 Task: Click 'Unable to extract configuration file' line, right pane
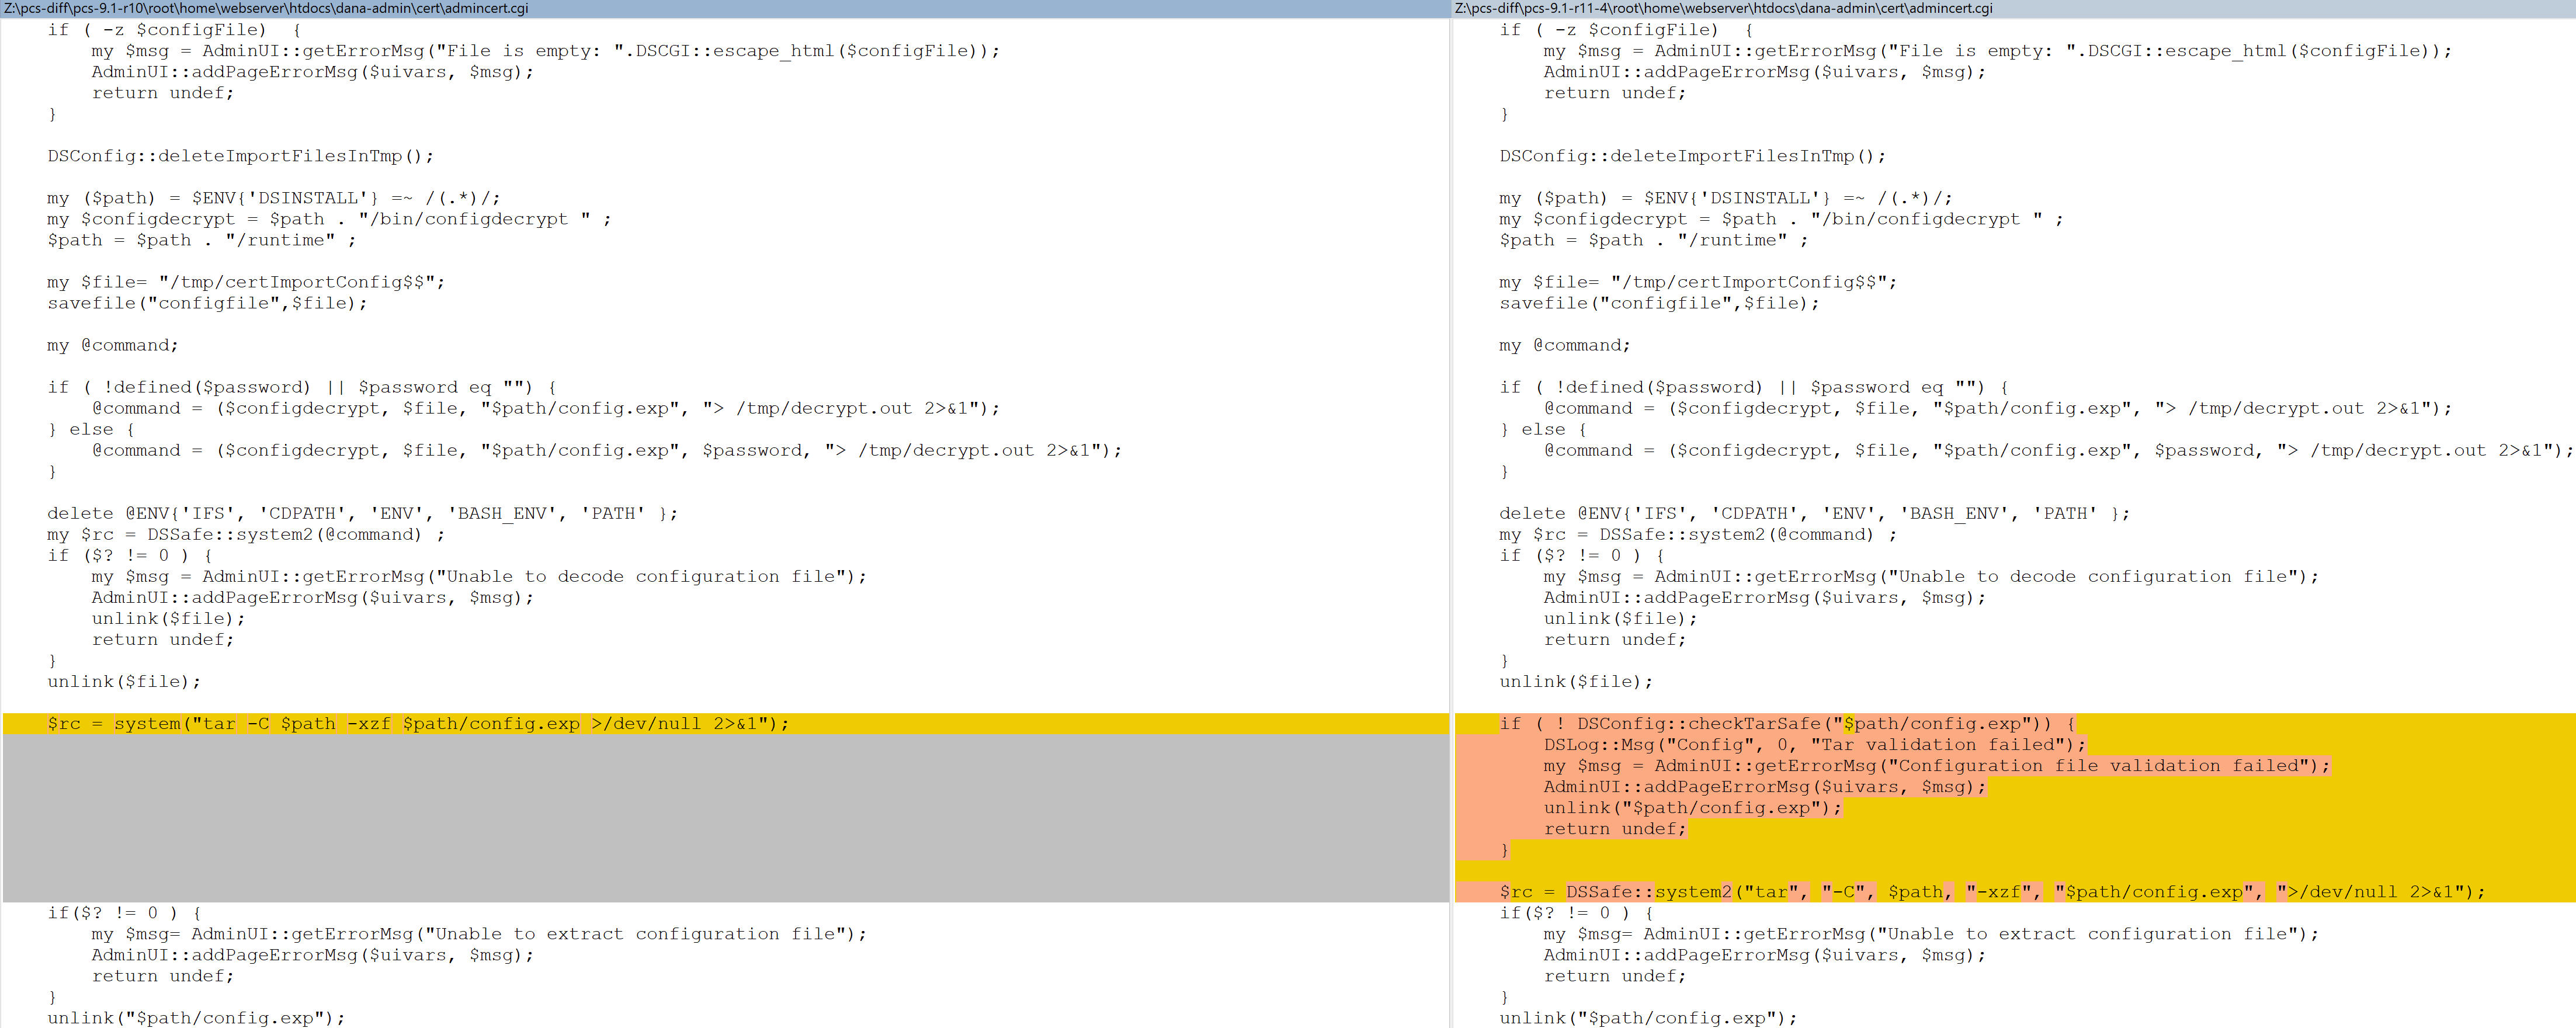(1930, 934)
